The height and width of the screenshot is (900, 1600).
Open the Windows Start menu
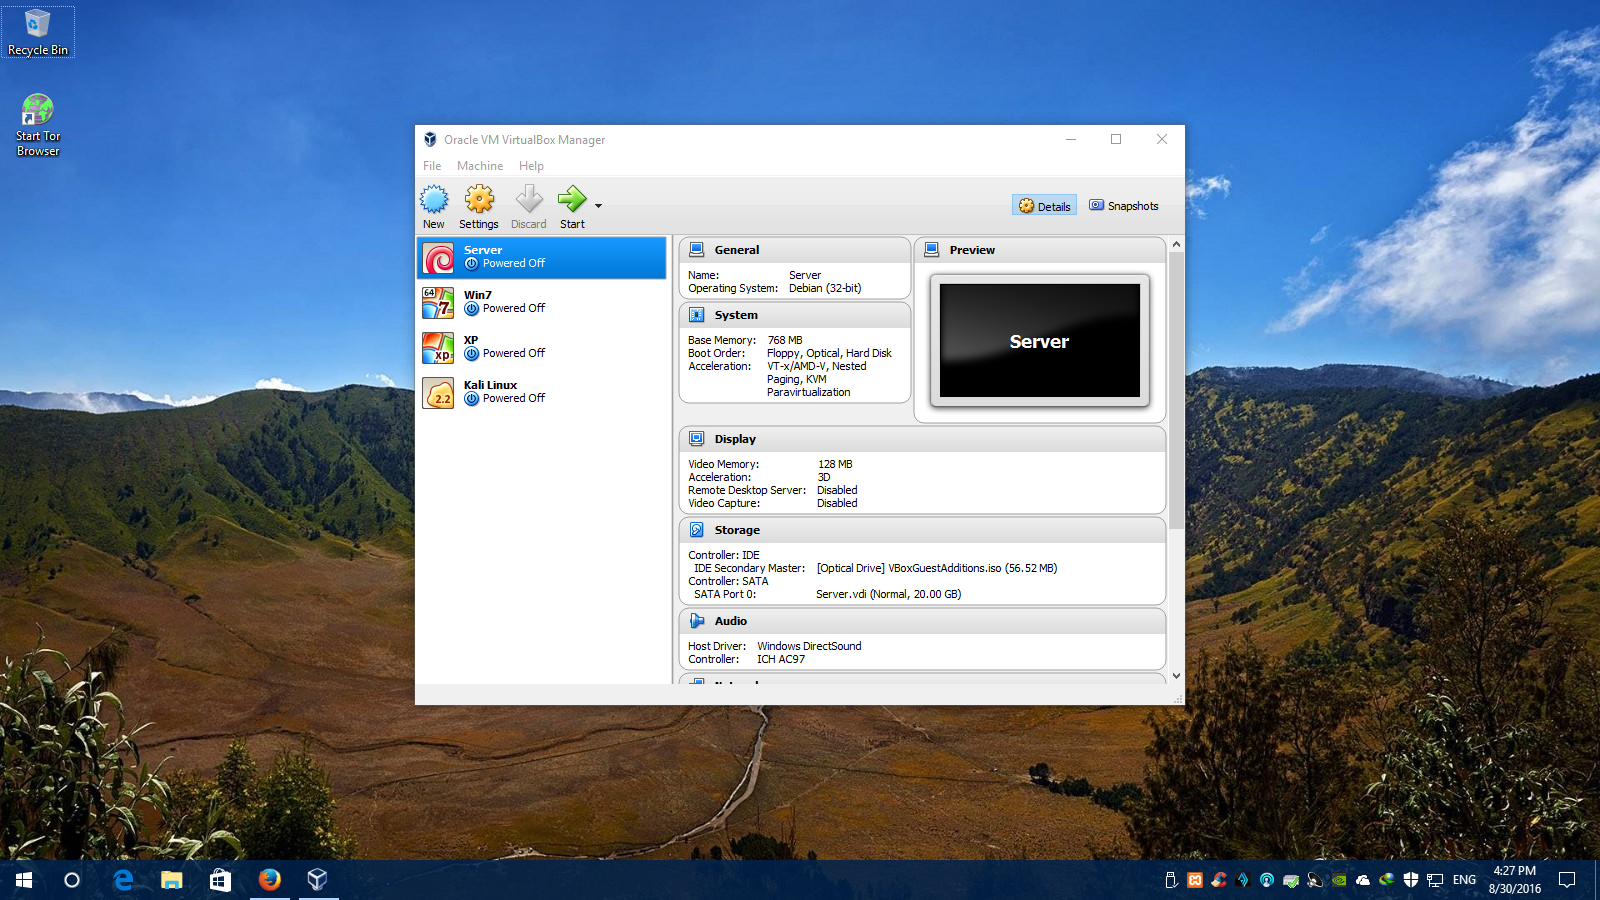(x=24, y=880)
